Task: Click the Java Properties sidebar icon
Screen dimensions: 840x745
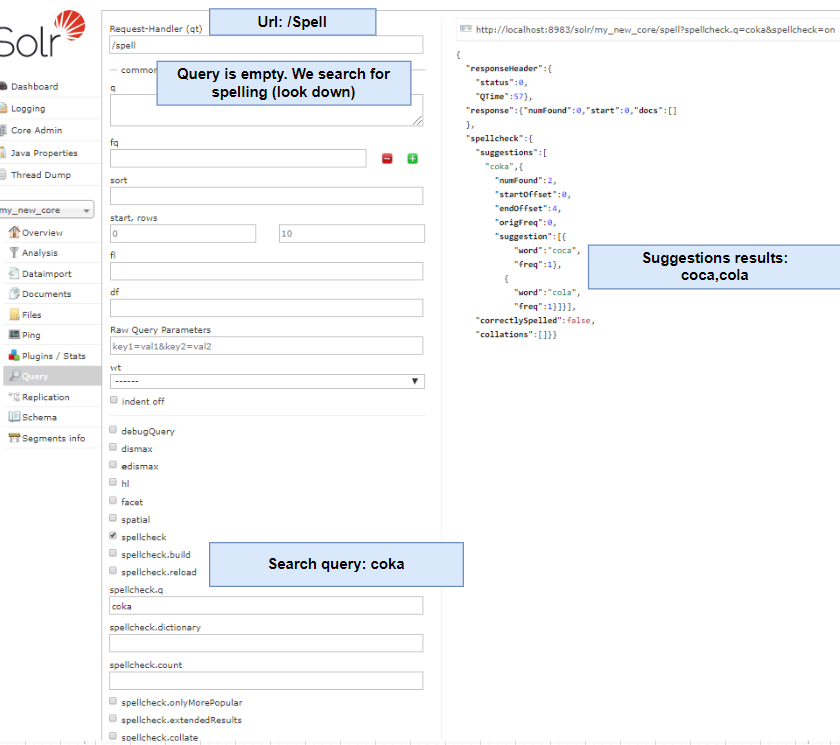Action: point(3,153)
